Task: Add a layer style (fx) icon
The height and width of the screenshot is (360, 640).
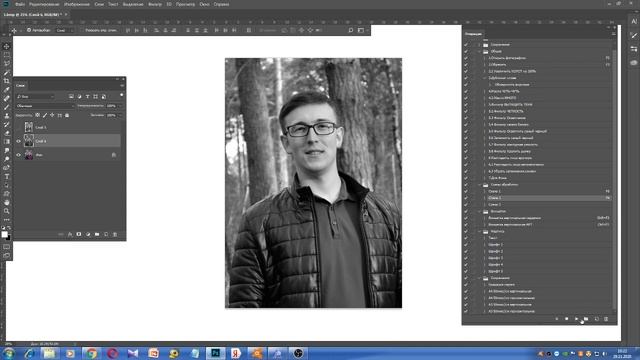Action: tap(70, 234)
